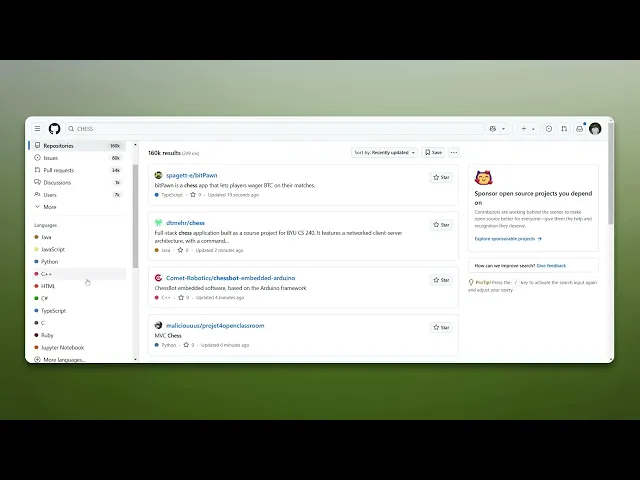Click star count of bitPawn

pos(196,195)
